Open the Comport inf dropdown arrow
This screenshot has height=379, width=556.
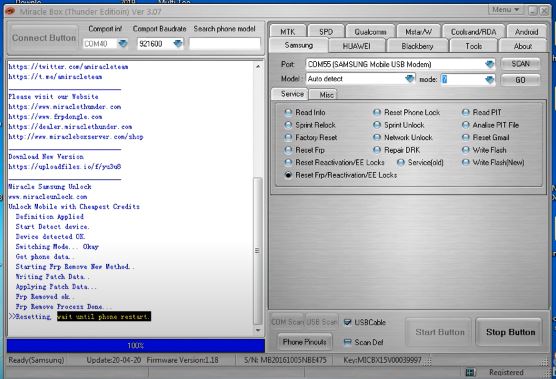click(123, 44)
